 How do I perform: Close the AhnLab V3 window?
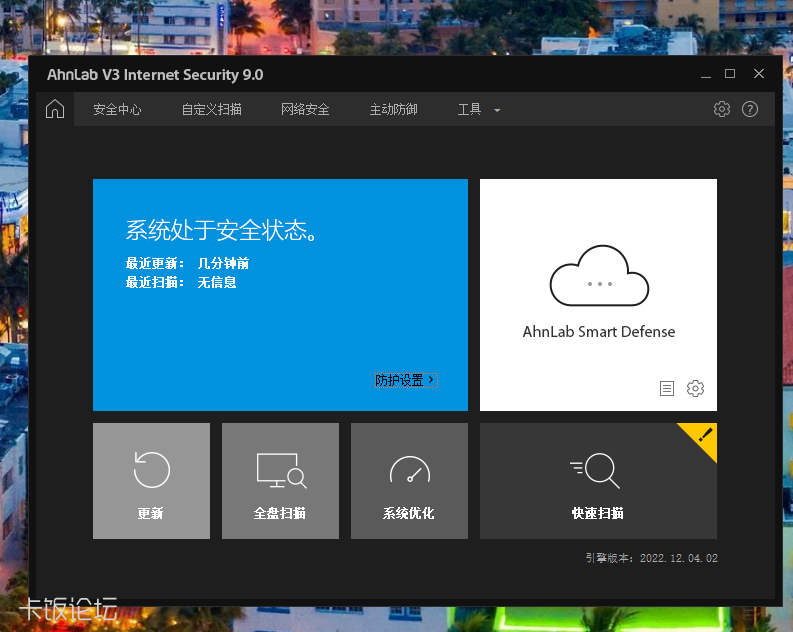[x=759, y=74]
